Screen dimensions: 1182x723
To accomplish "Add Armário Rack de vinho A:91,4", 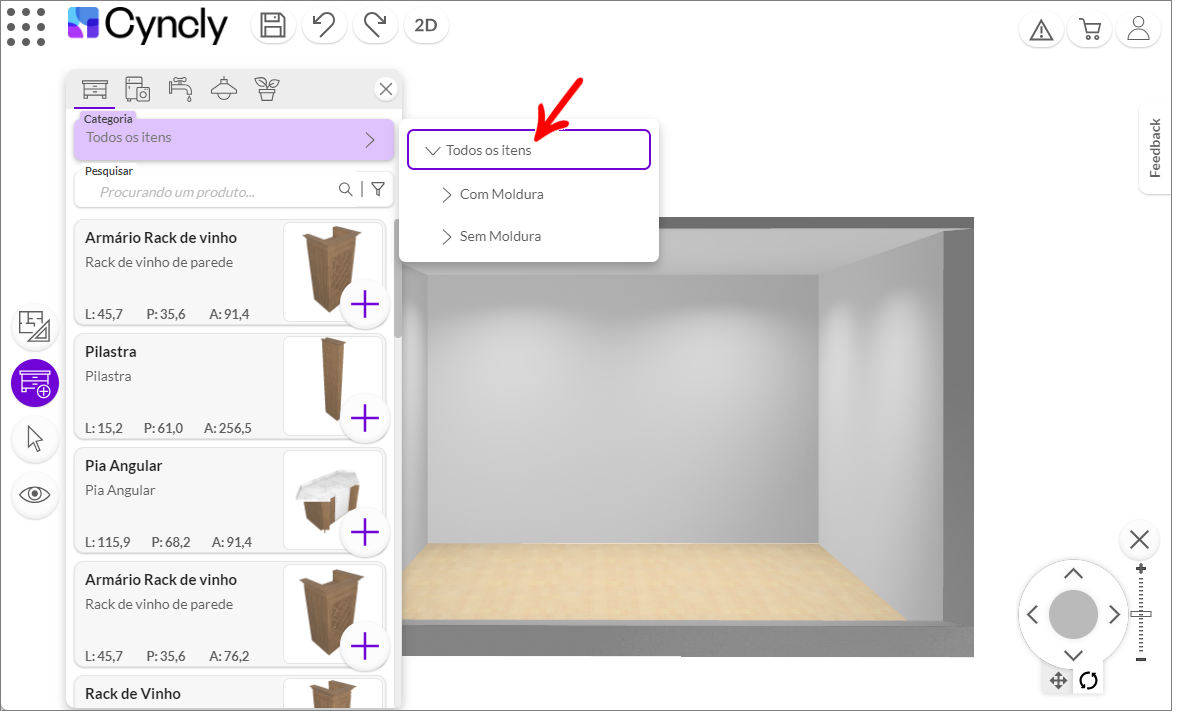I will coord(365,305).
